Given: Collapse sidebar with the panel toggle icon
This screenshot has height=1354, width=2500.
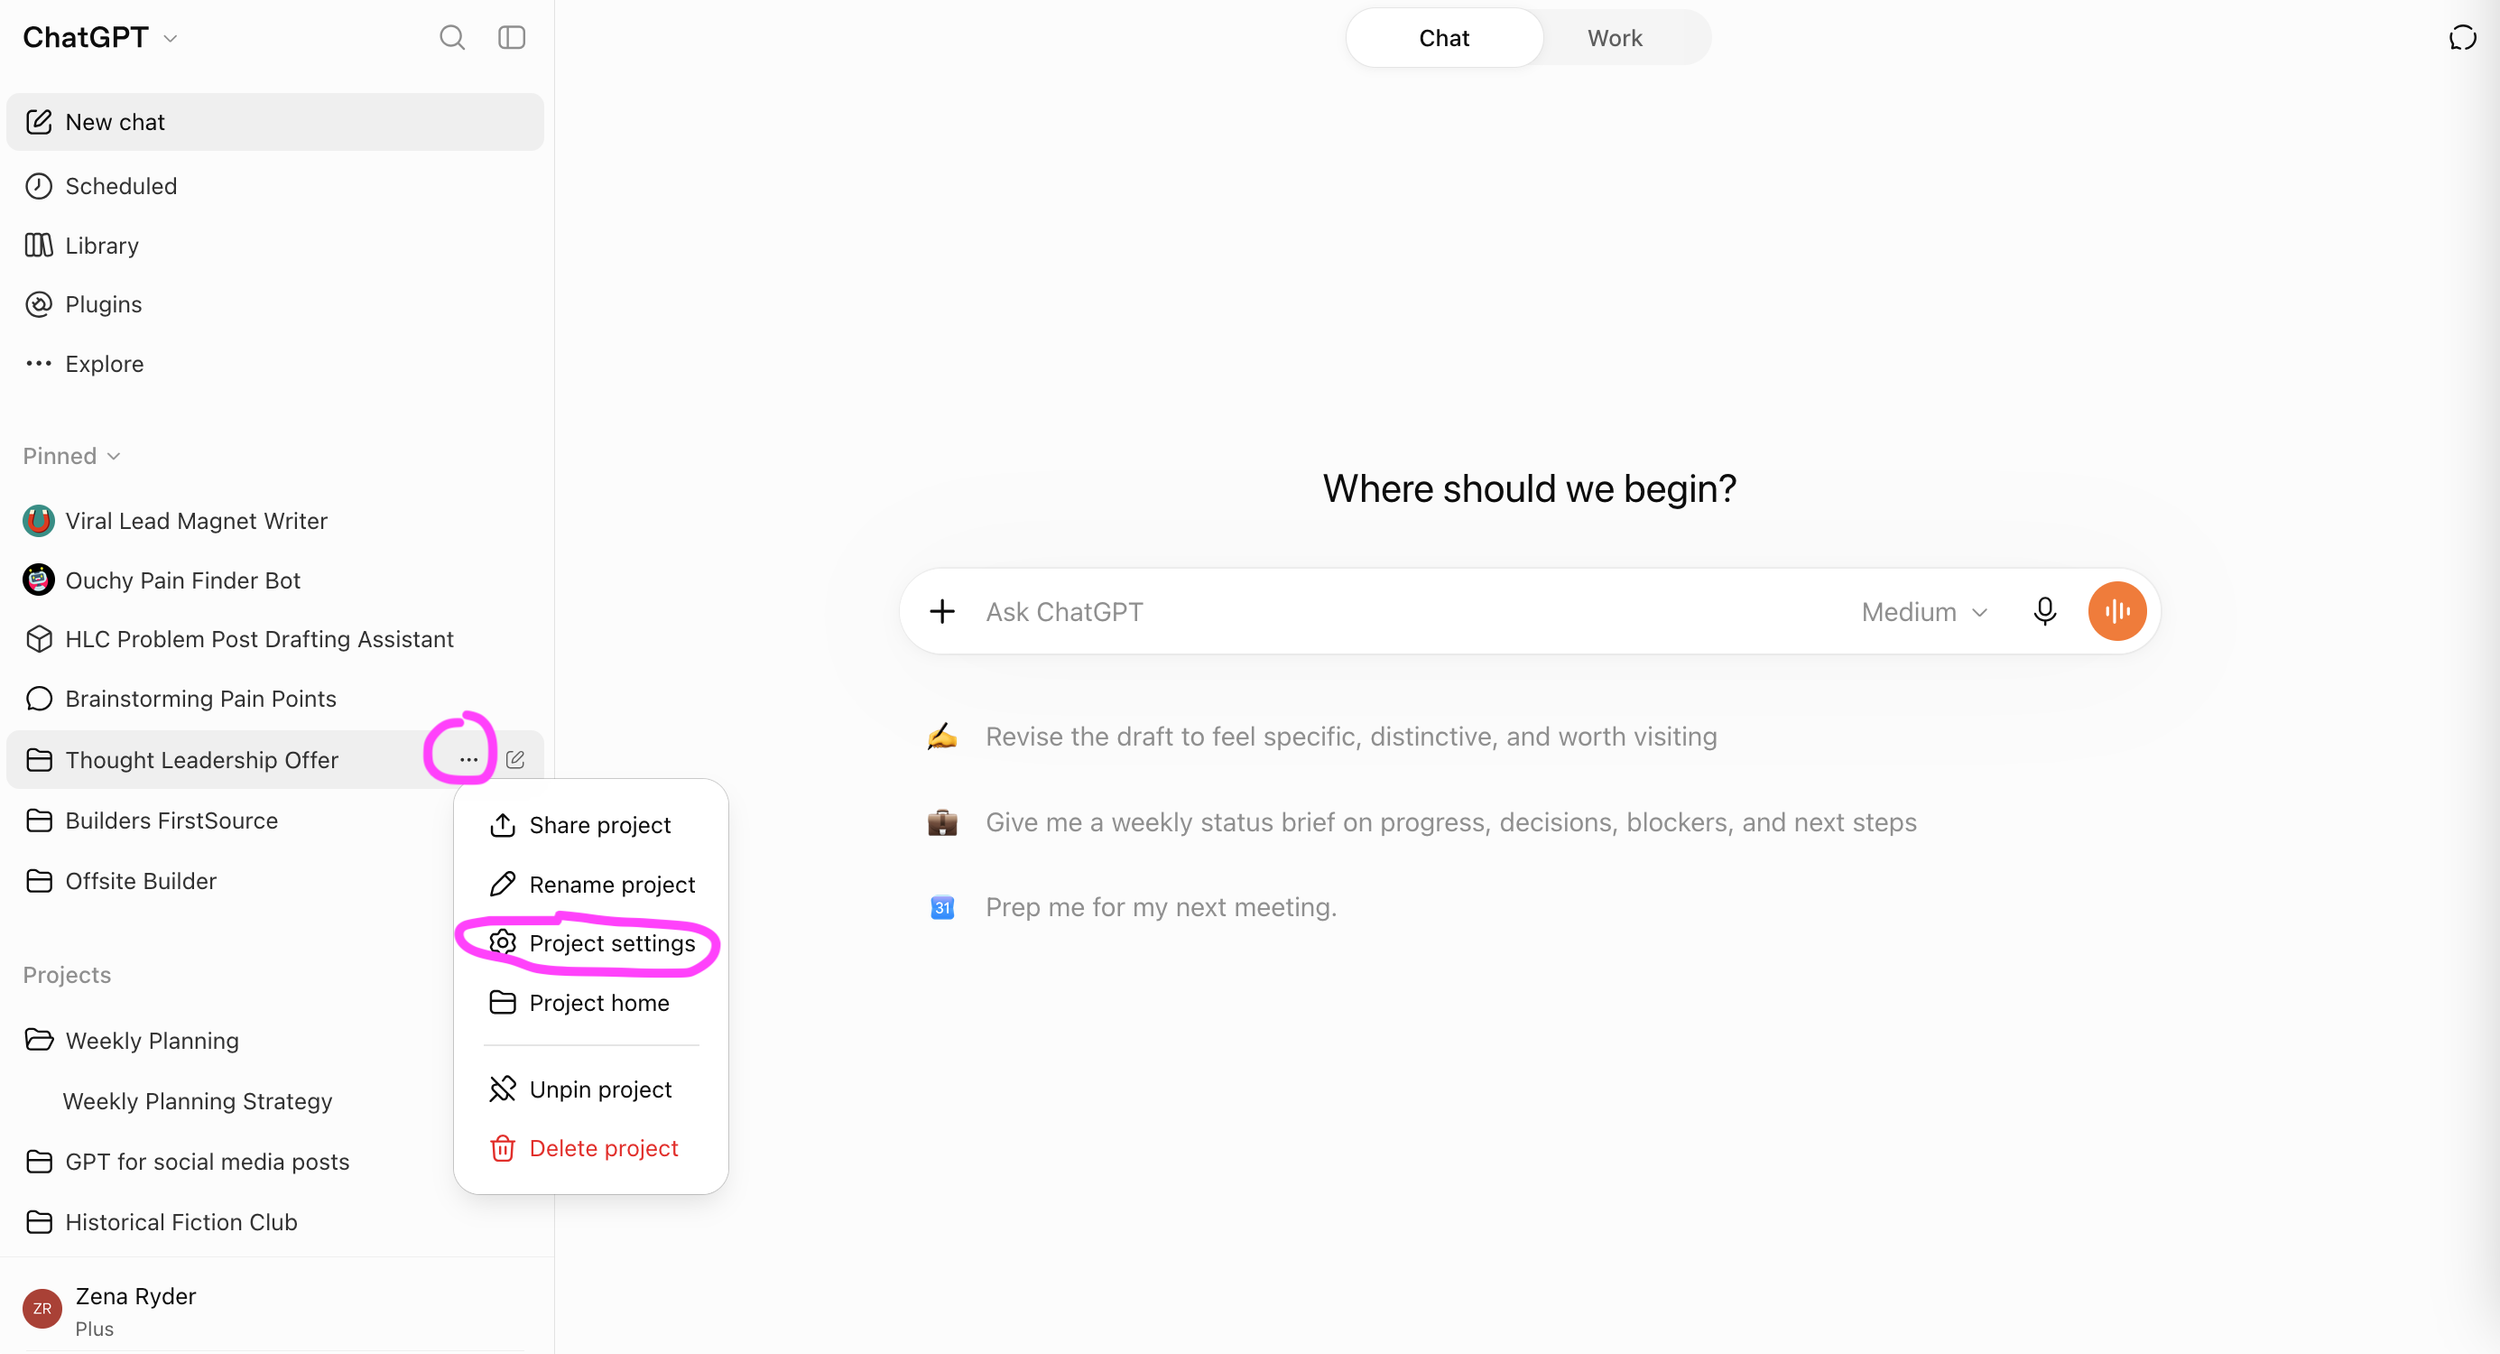Looking at the screenshot, I should 512,38.
